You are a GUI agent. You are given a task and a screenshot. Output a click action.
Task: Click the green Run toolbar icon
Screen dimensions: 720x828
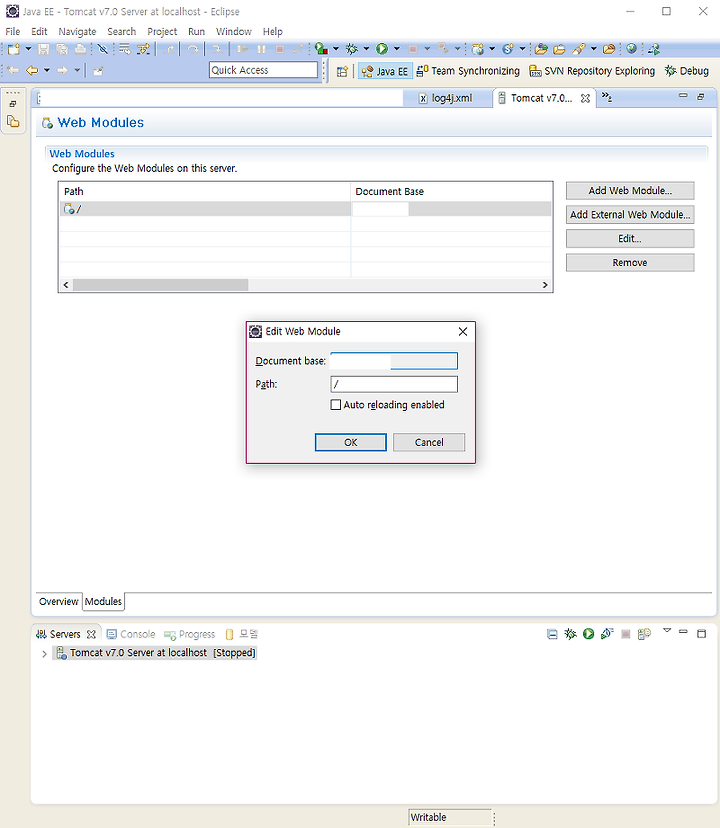point(381,49)
